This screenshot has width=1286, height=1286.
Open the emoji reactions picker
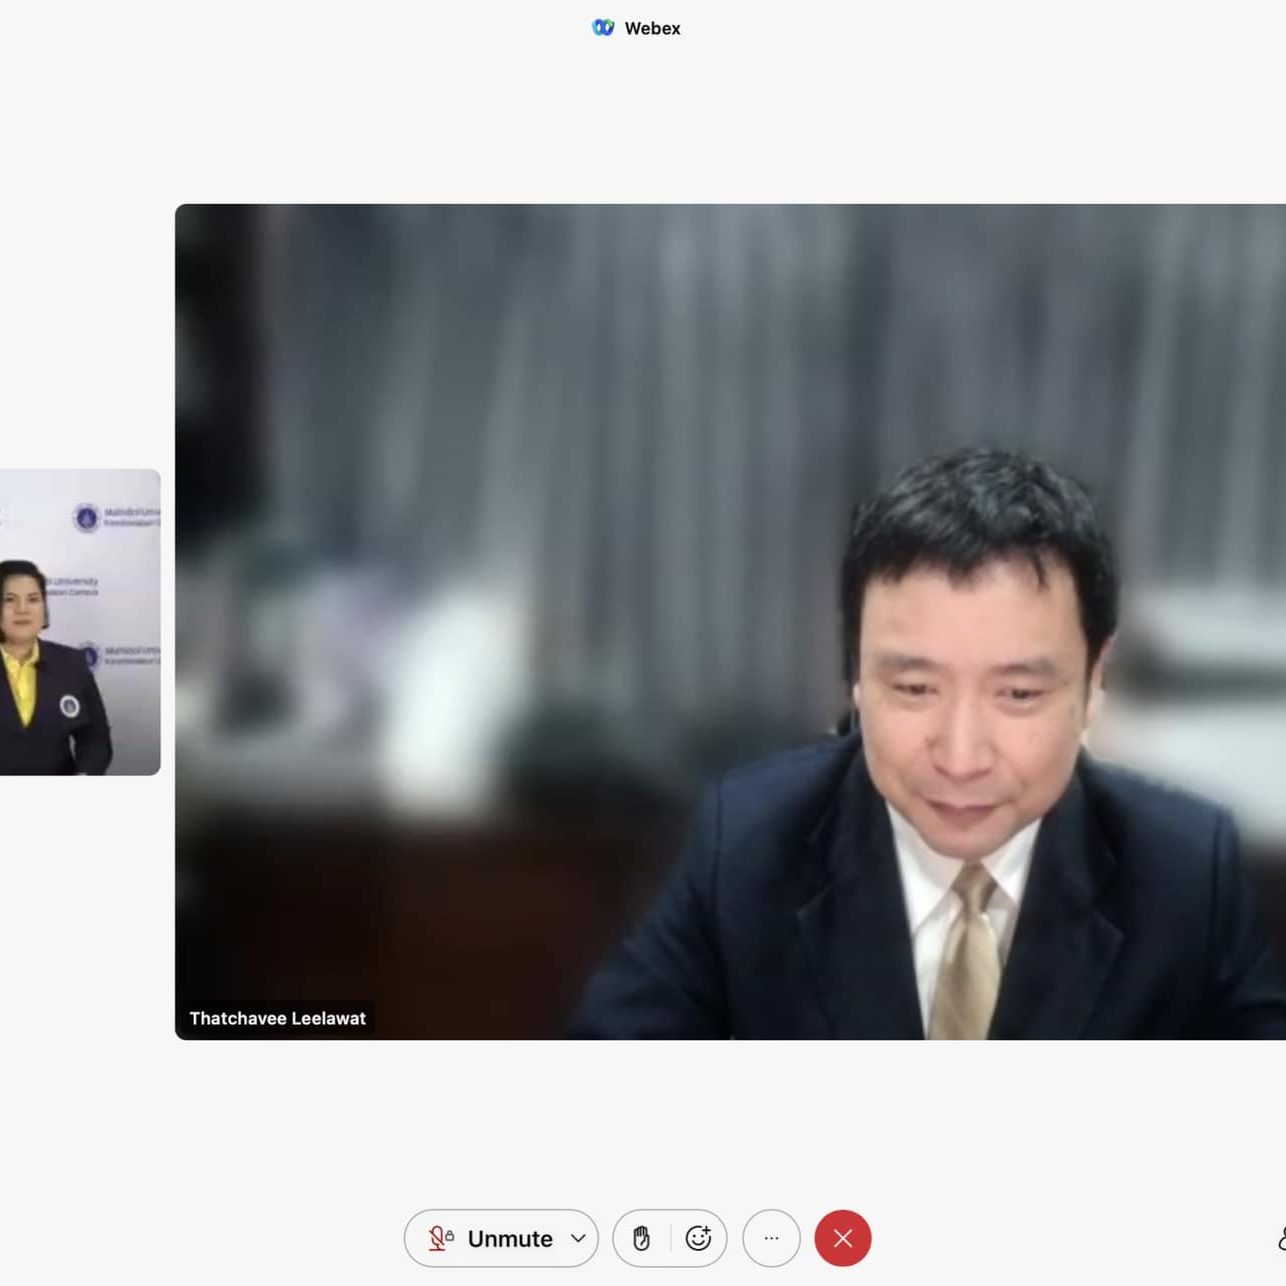click(x=698, y=1239)
